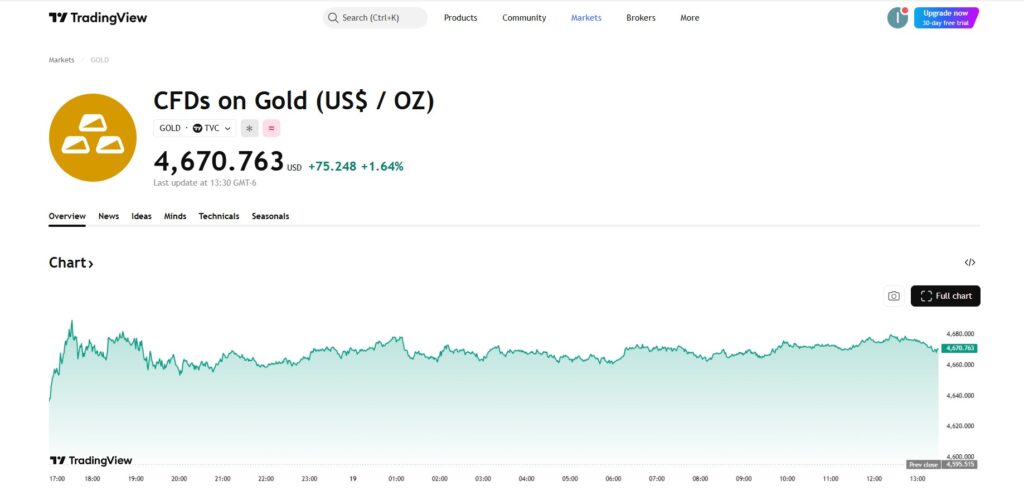The image size is (1024, 495).
Task: Expand the GOLD TVC exchange selector
Action: coord(195,128)
